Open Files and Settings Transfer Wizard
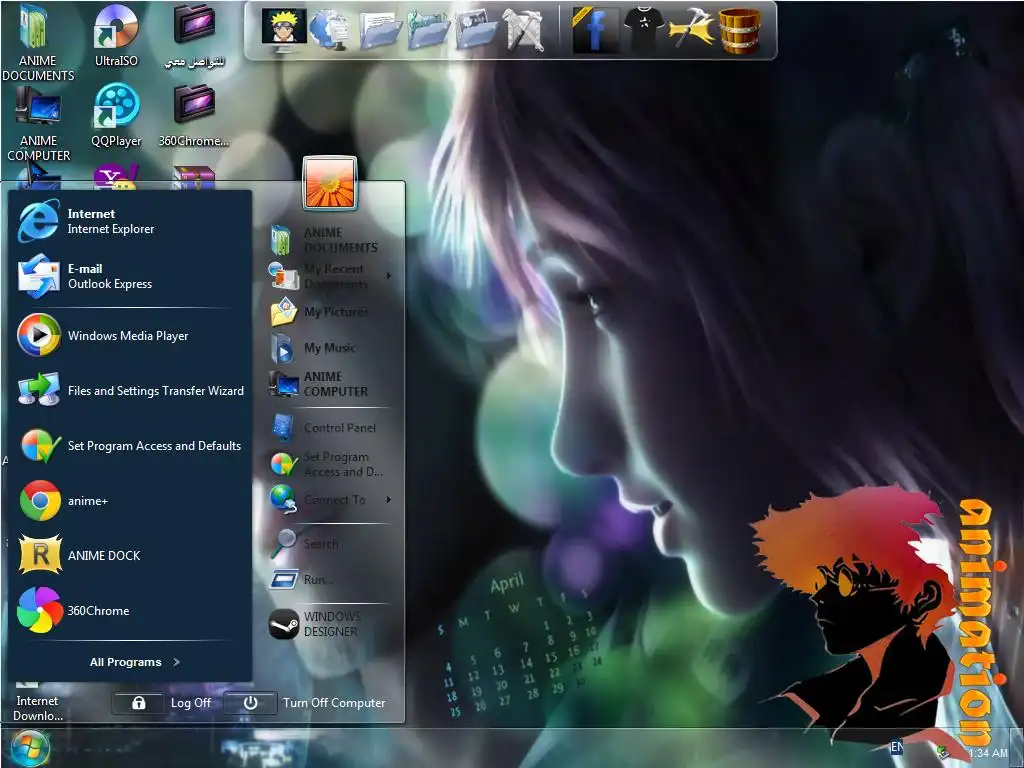1024x768 pixels. (x=129, y=391)
